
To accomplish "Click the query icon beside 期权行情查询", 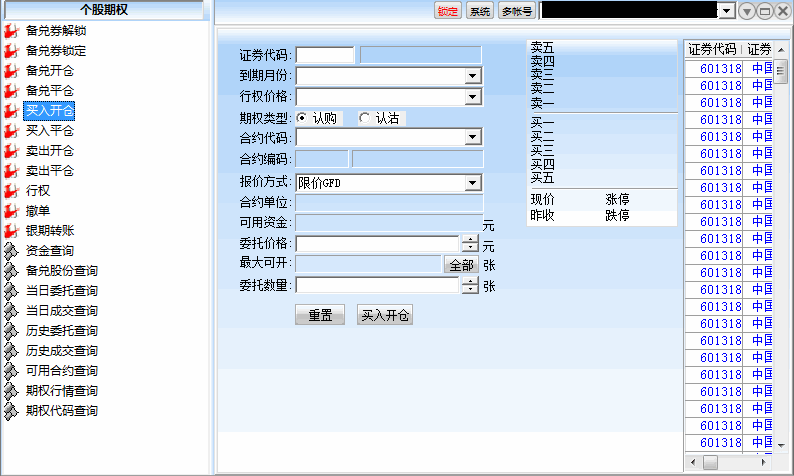I will 11,391.
